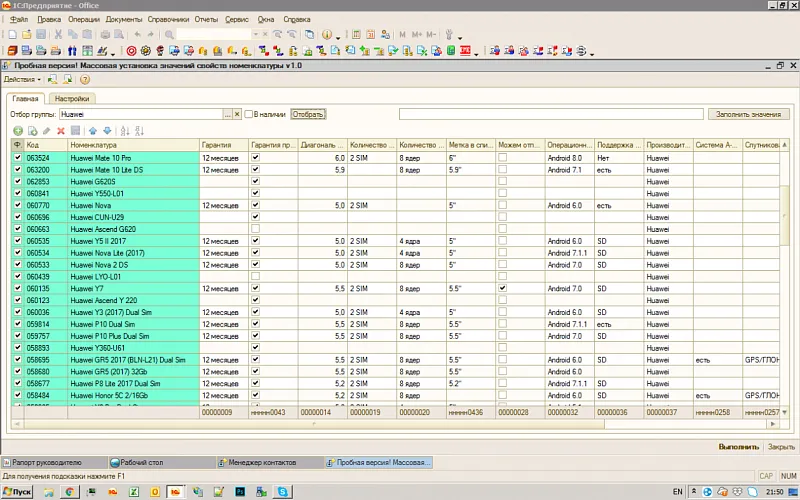Click the Skype taskbar icon
800x500 pixels.
tap(282, 491)
